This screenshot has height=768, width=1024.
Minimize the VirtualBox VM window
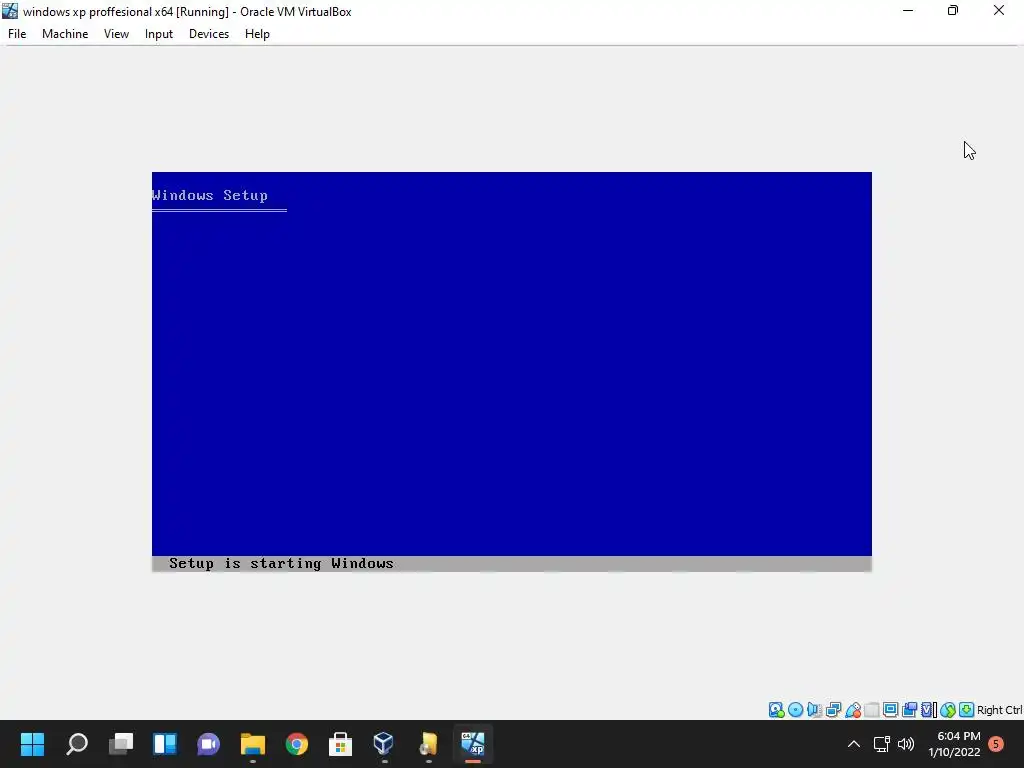point(908,11)
